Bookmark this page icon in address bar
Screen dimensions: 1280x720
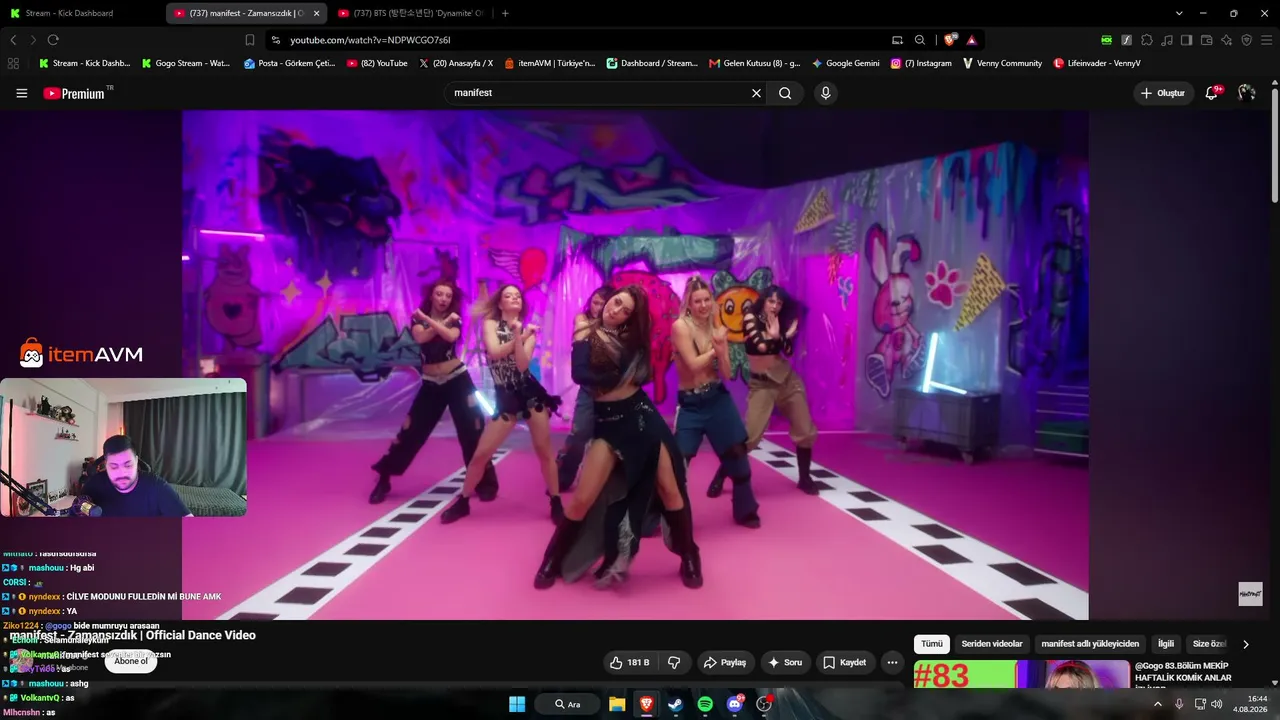[x=250, y=40]
